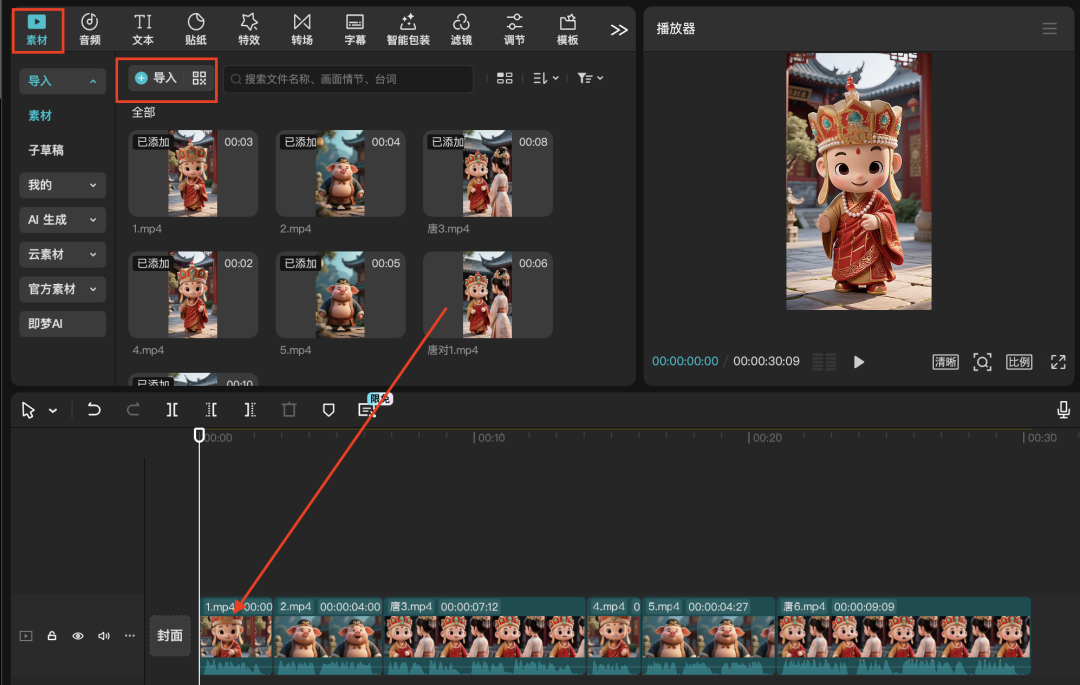Click the media search input field
1080x685 pixels.
tap(350, 79)
